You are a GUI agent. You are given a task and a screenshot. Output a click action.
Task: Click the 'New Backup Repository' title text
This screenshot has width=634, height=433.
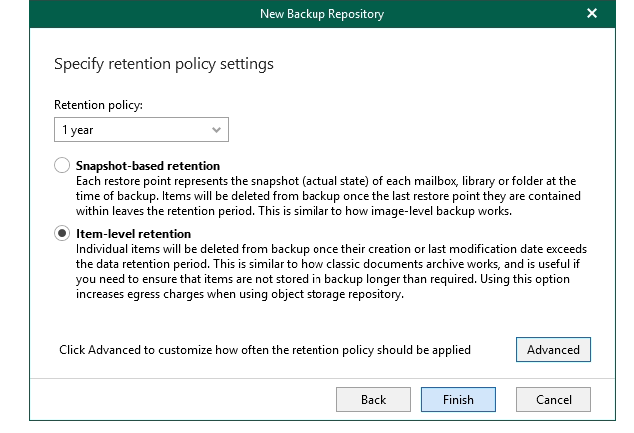click(x=322, y=14)
